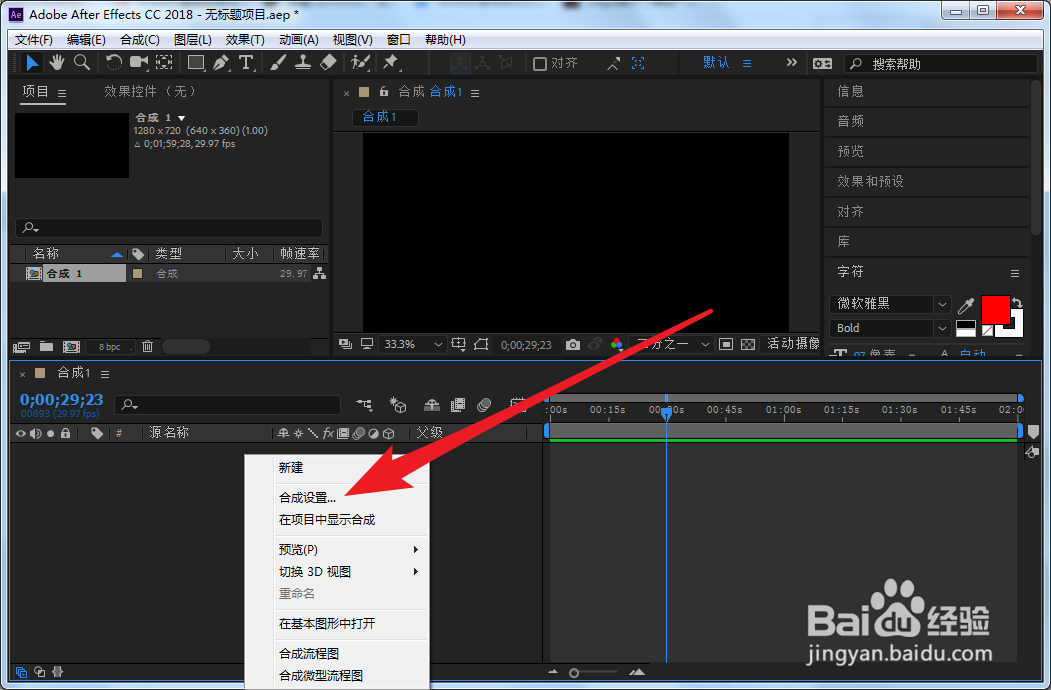The width and height of the screenshot is (1051, 690).
Task: Click the red fill color swatch
Action: pyautogui.click(x=995, y=310)
